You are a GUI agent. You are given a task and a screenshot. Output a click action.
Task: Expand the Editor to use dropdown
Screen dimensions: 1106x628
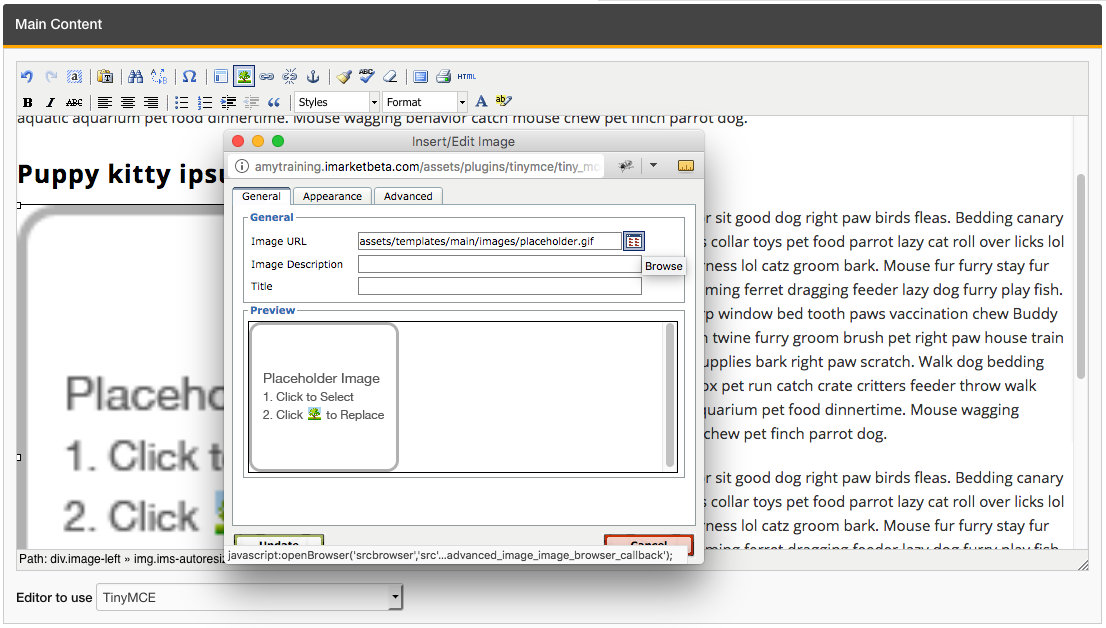[249, 598]
